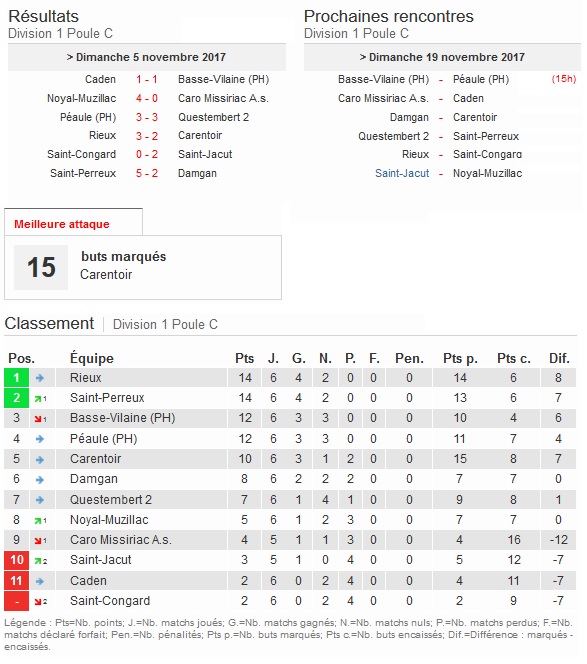The height and width of the screenshot is (664, 587).
Task: Open the Saint-Jacut team link in upcoming fixtures
Action: click(x=402, y=173)
